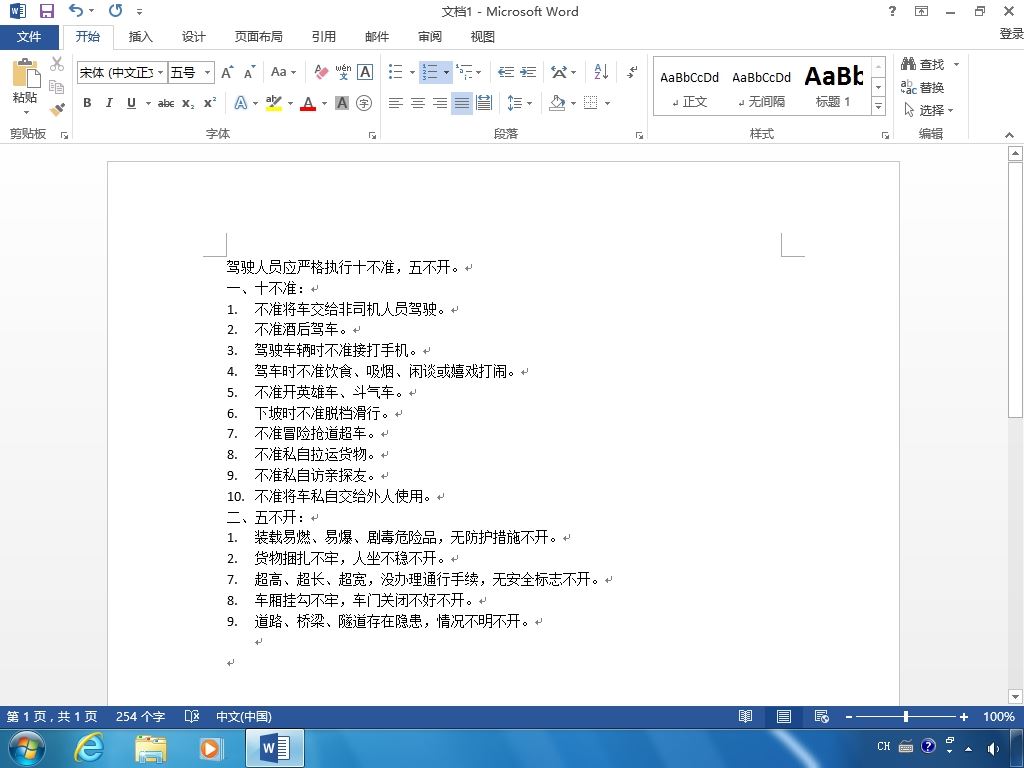Screen dimensions: 1024x768
Task: Click the zoom slider handle
Action: [906, 716]
